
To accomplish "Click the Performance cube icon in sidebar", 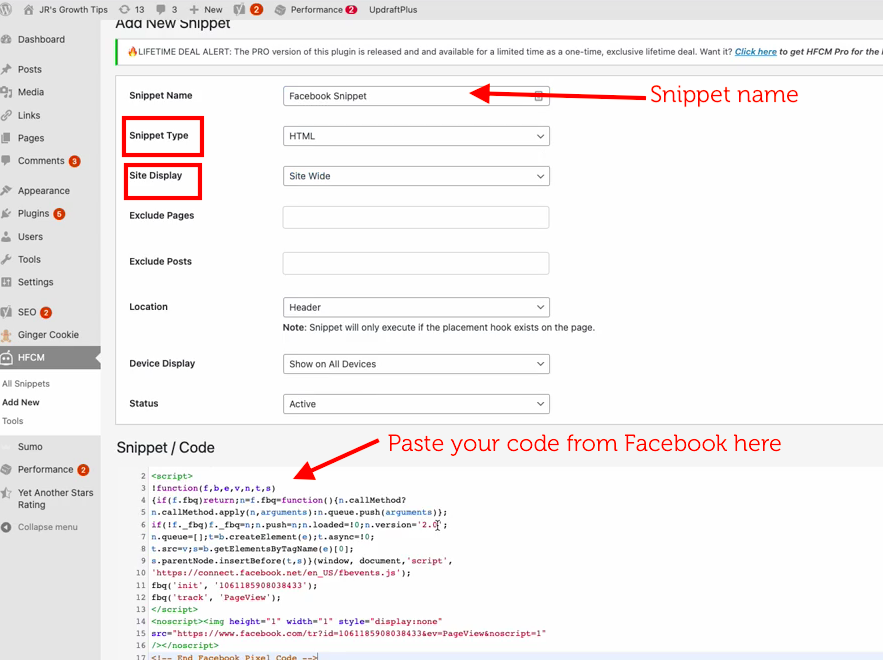I will (x=6, y=469).
